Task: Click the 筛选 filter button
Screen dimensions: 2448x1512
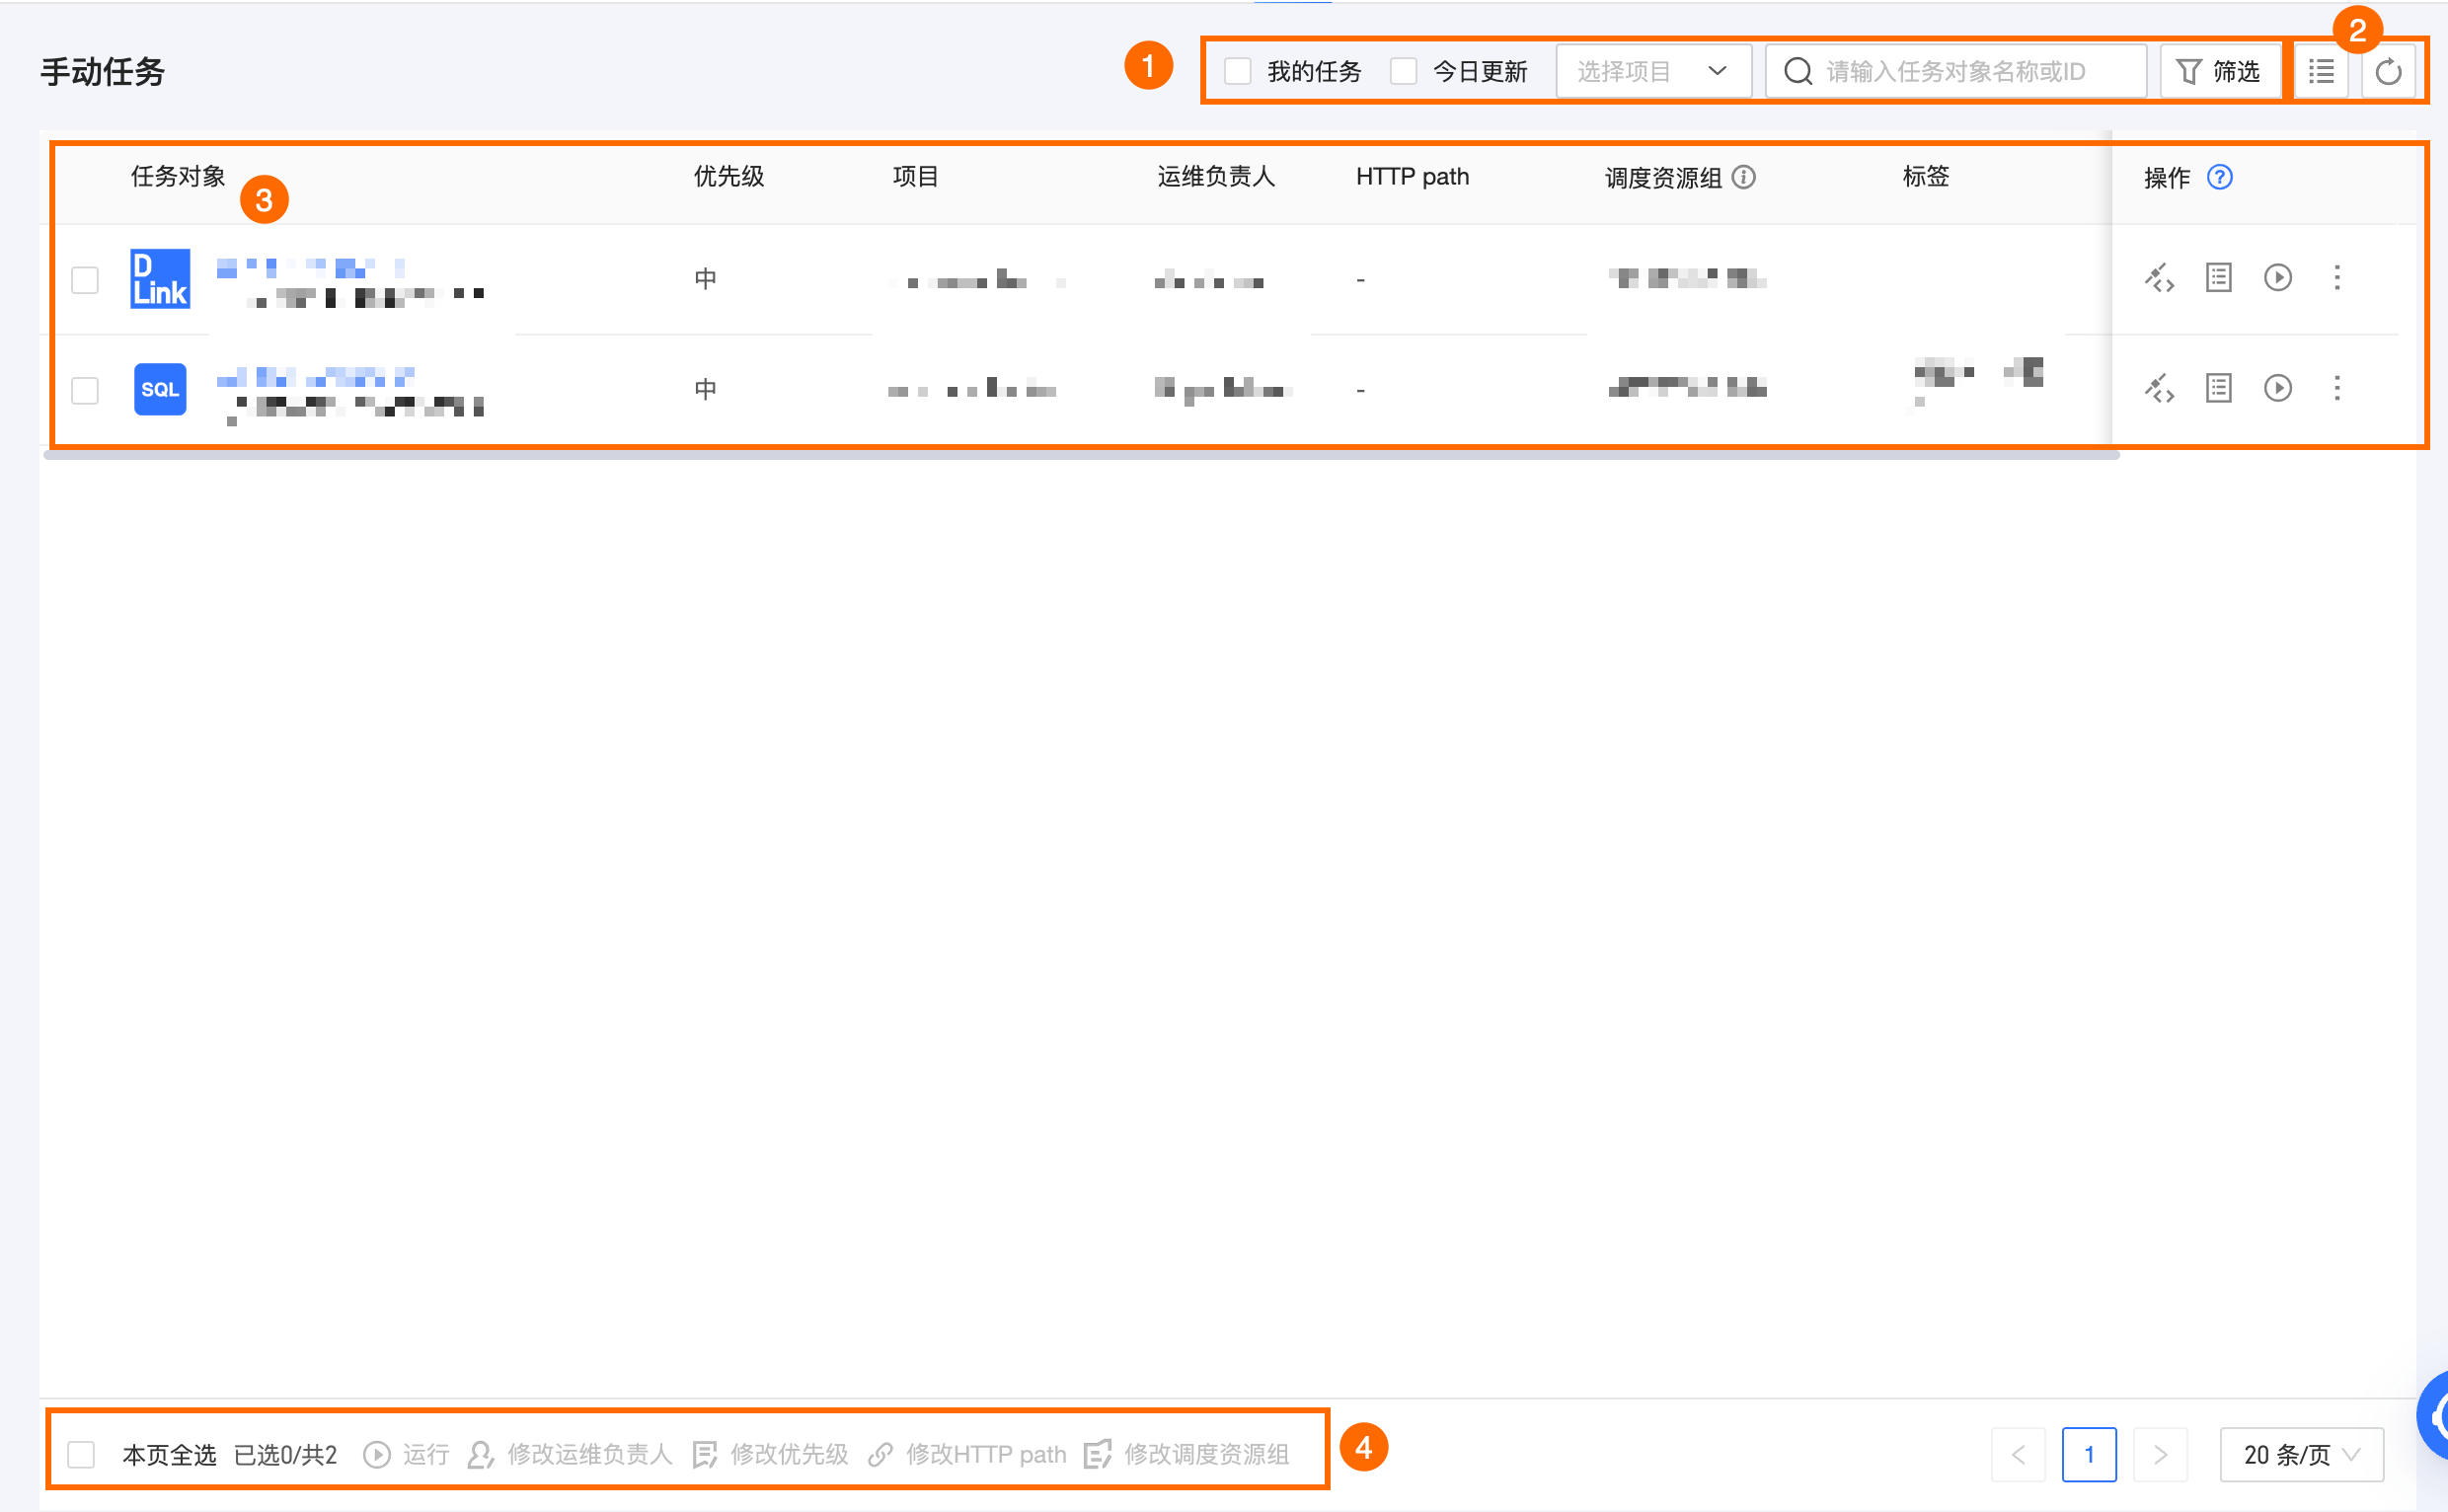Action: (x=2219, y=72)
